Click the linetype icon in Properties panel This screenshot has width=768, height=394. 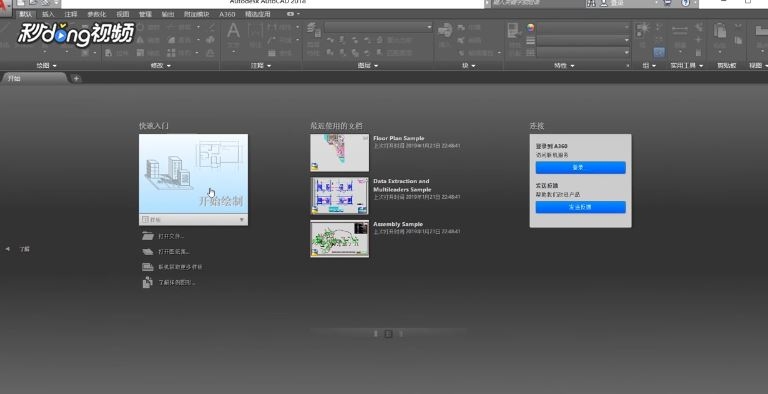pyautogui.click(x=530, y=52)
